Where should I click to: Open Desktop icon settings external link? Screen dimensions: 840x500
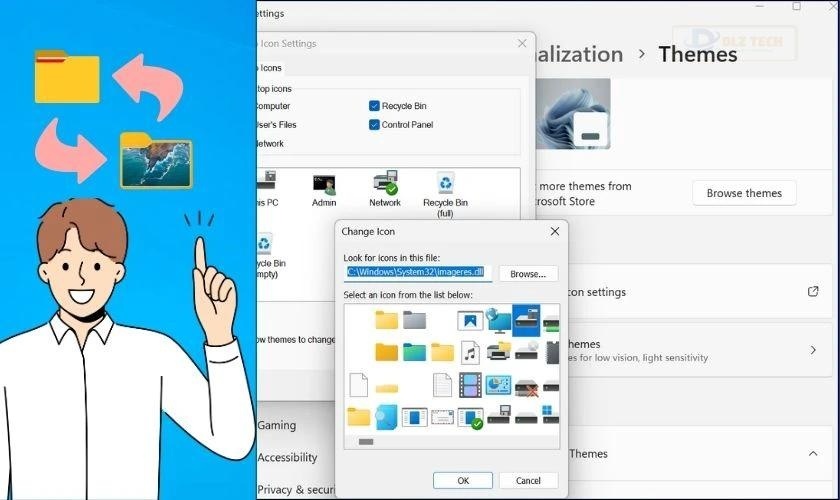tap(812, 292)
